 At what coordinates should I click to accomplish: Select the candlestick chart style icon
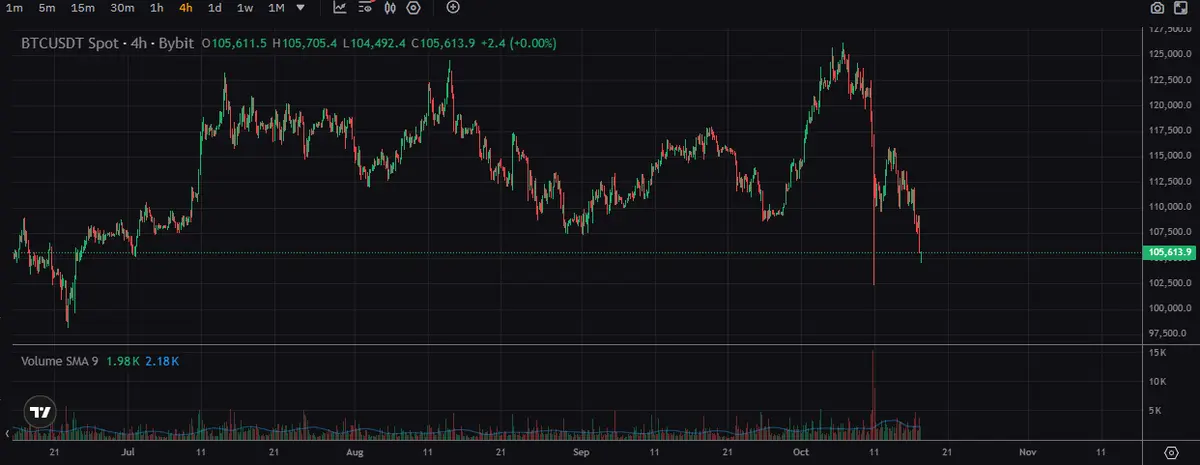pyautogui.click(x=389, y=8)
